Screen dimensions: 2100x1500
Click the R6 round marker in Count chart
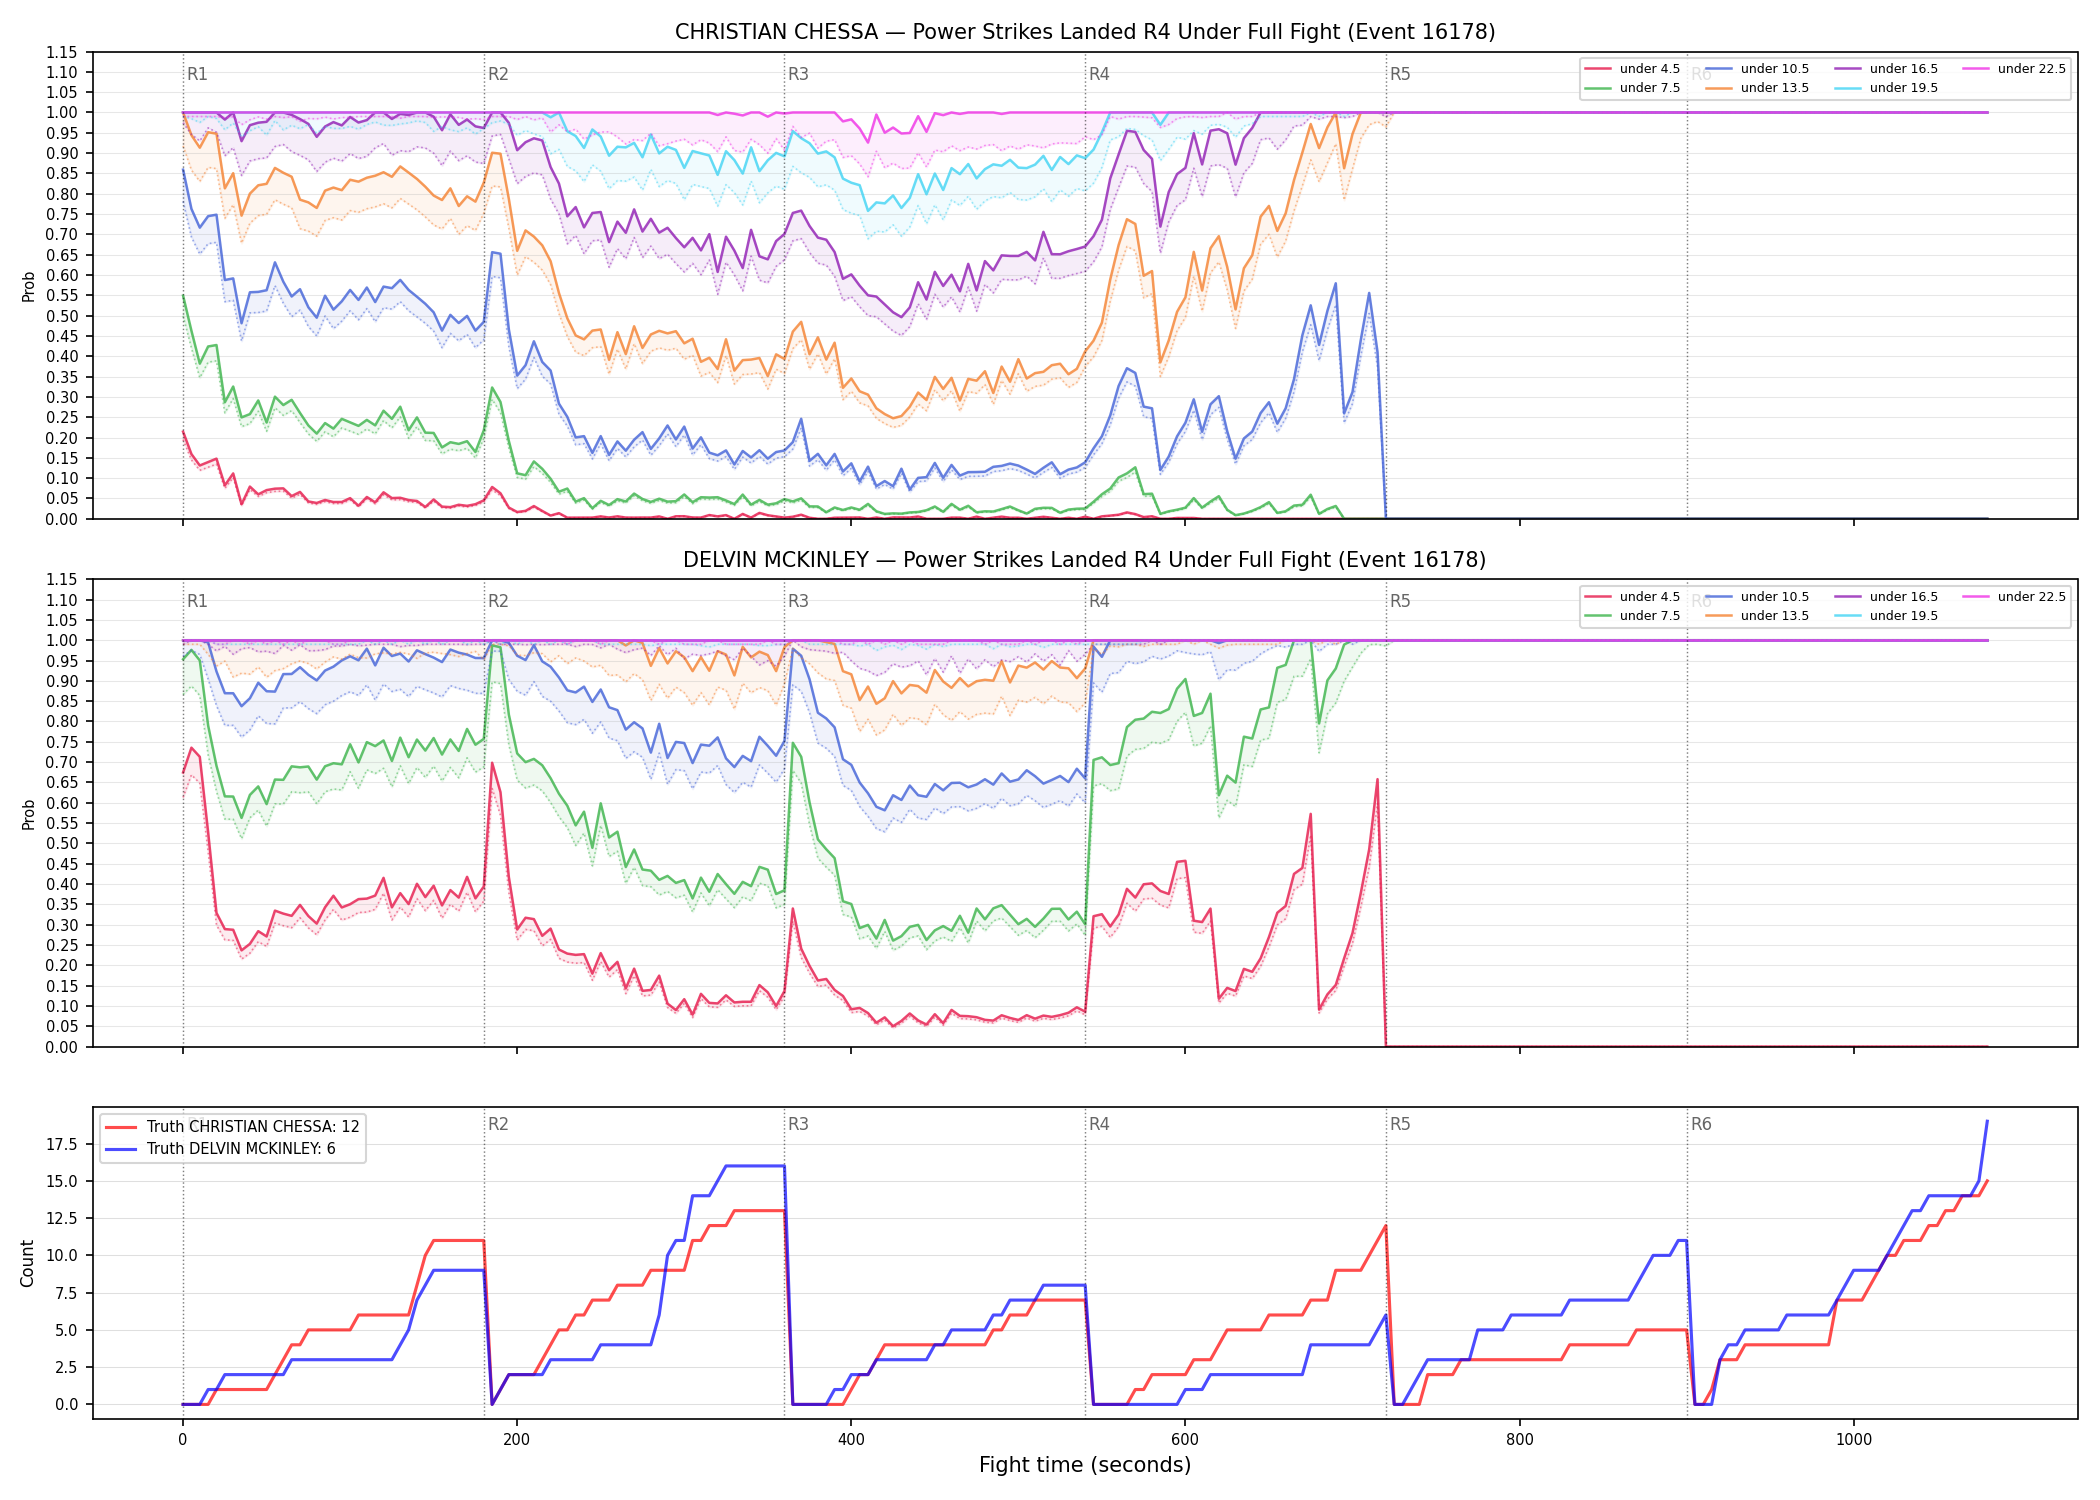pos(1701,1124)
